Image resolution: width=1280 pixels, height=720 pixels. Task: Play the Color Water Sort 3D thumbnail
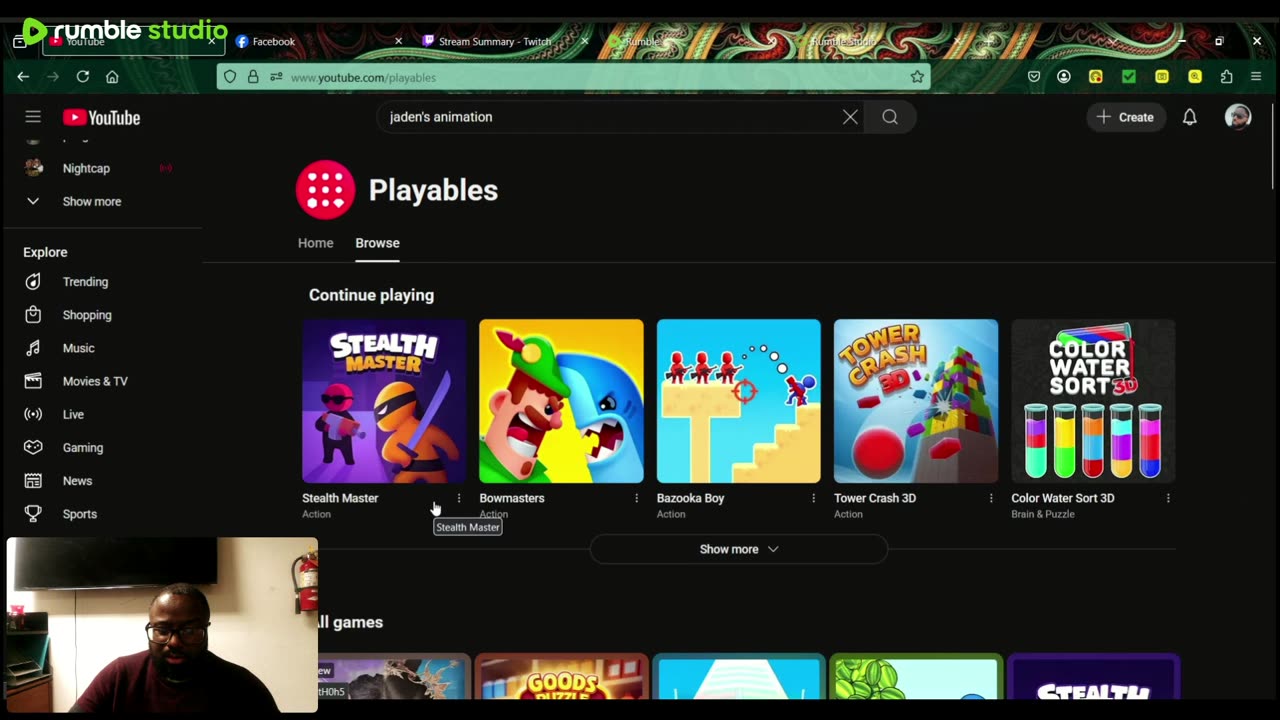click(x=1093, y=401)
